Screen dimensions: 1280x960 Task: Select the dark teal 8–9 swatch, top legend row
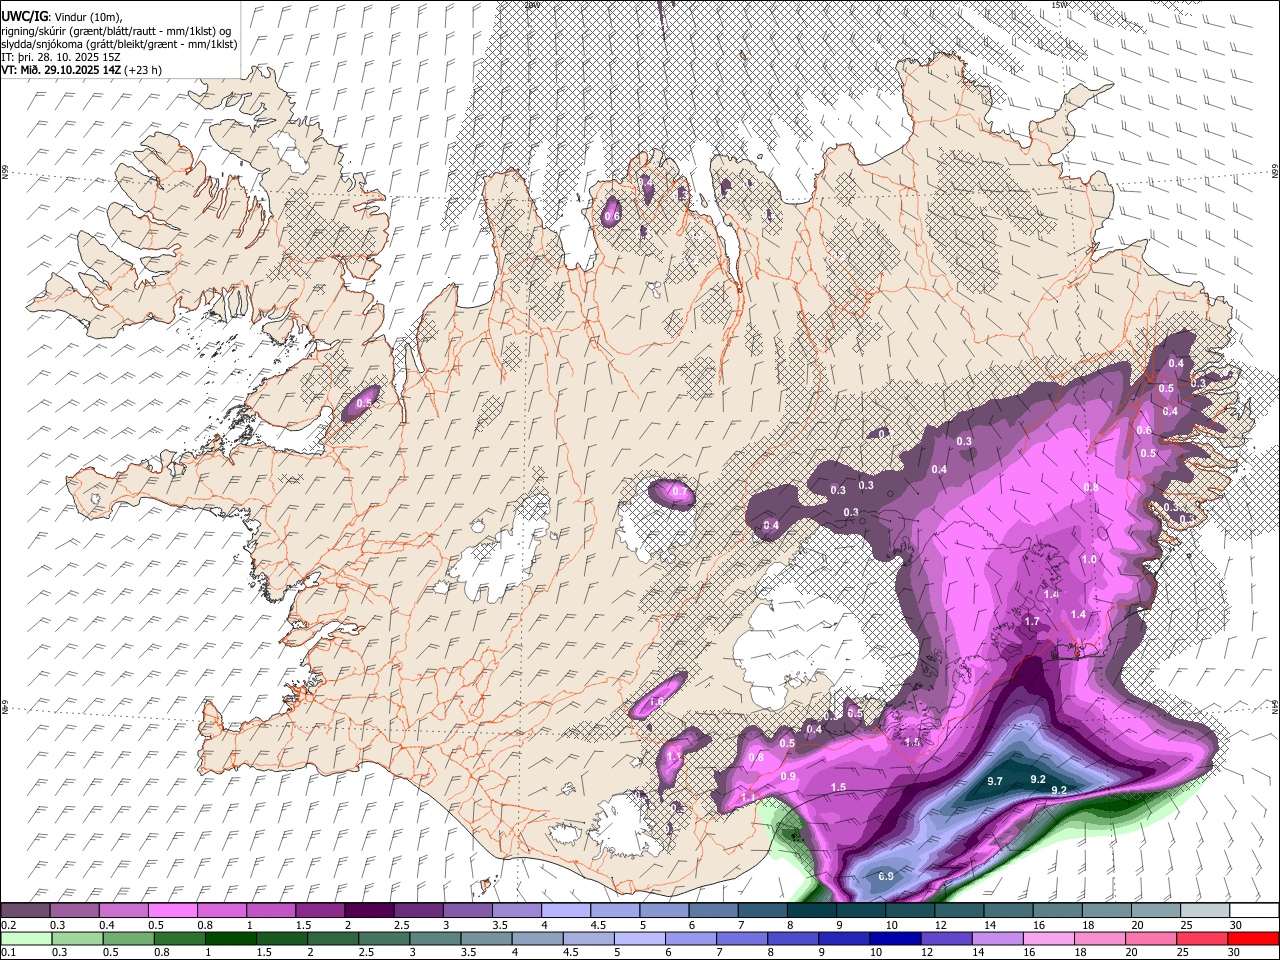tap(813, 910)
